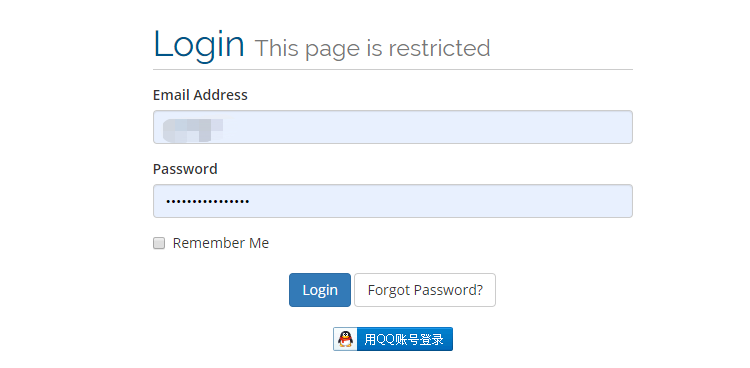
Task: Click the QQ penguin icon
Action: 345,339
